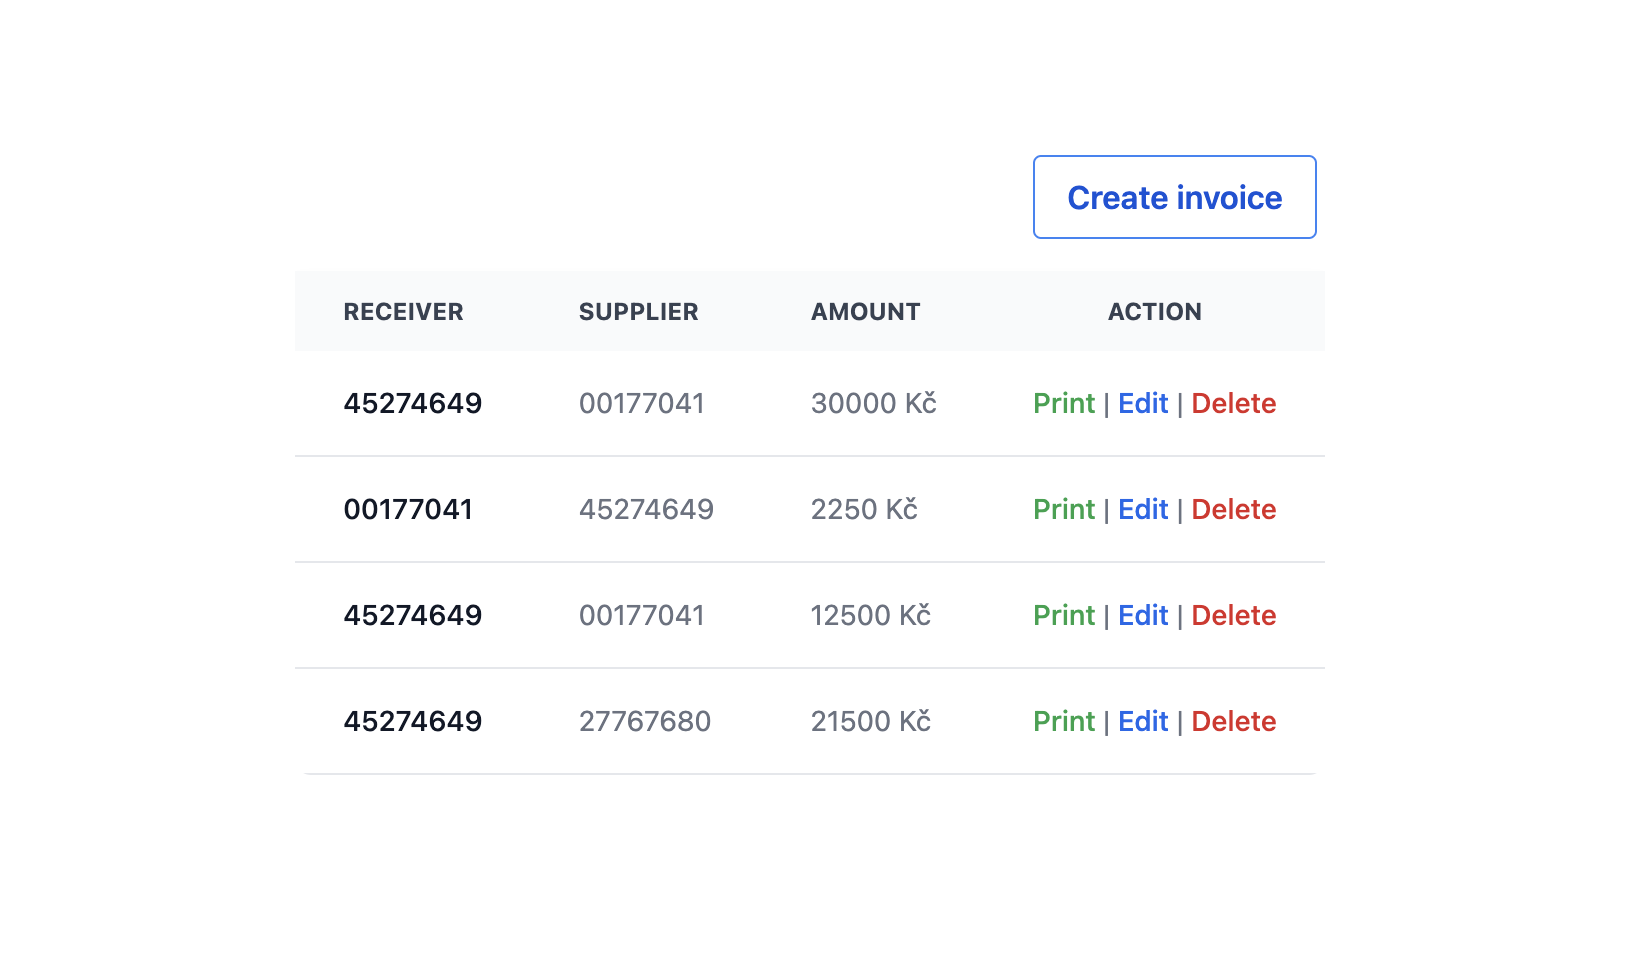Edit the 12500 Kč invoice

point(1143,615)
